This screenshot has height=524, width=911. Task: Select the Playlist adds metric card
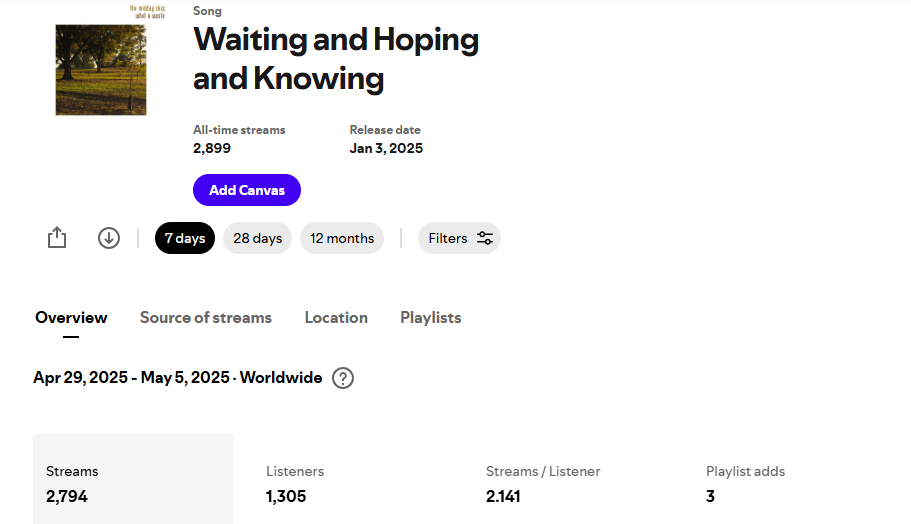793,483
